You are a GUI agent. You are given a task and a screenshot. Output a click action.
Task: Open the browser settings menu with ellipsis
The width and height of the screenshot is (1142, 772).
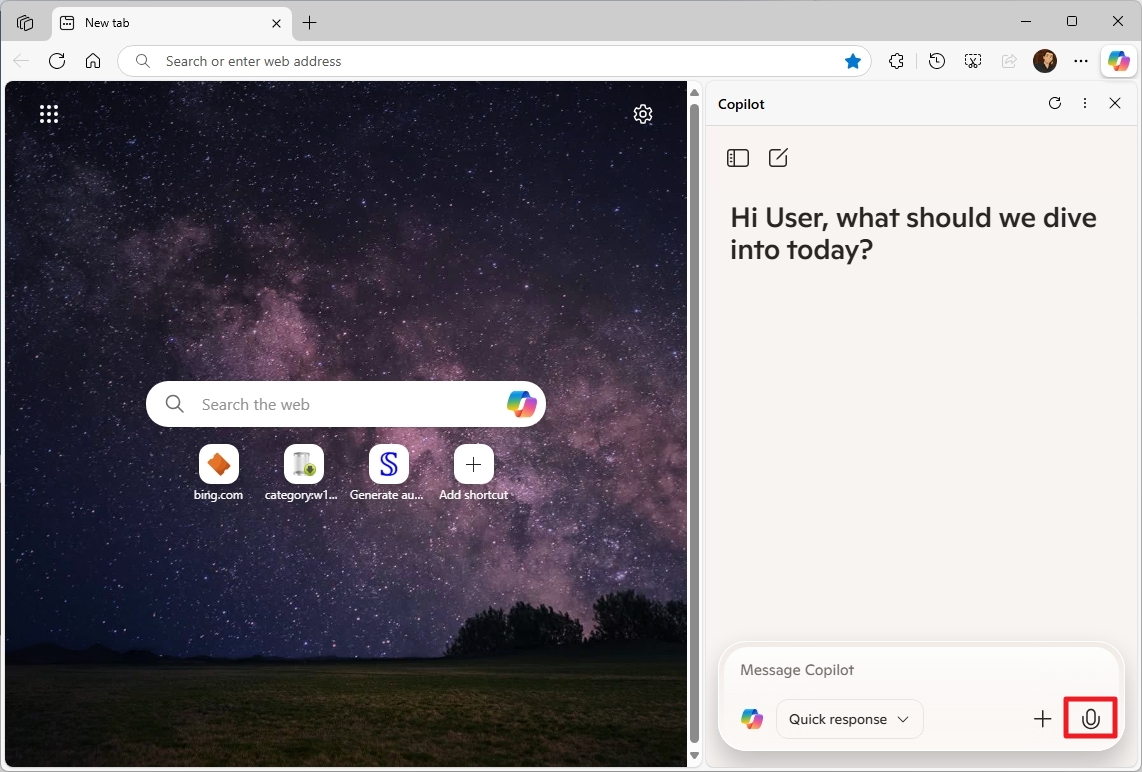coord(1081,61)
